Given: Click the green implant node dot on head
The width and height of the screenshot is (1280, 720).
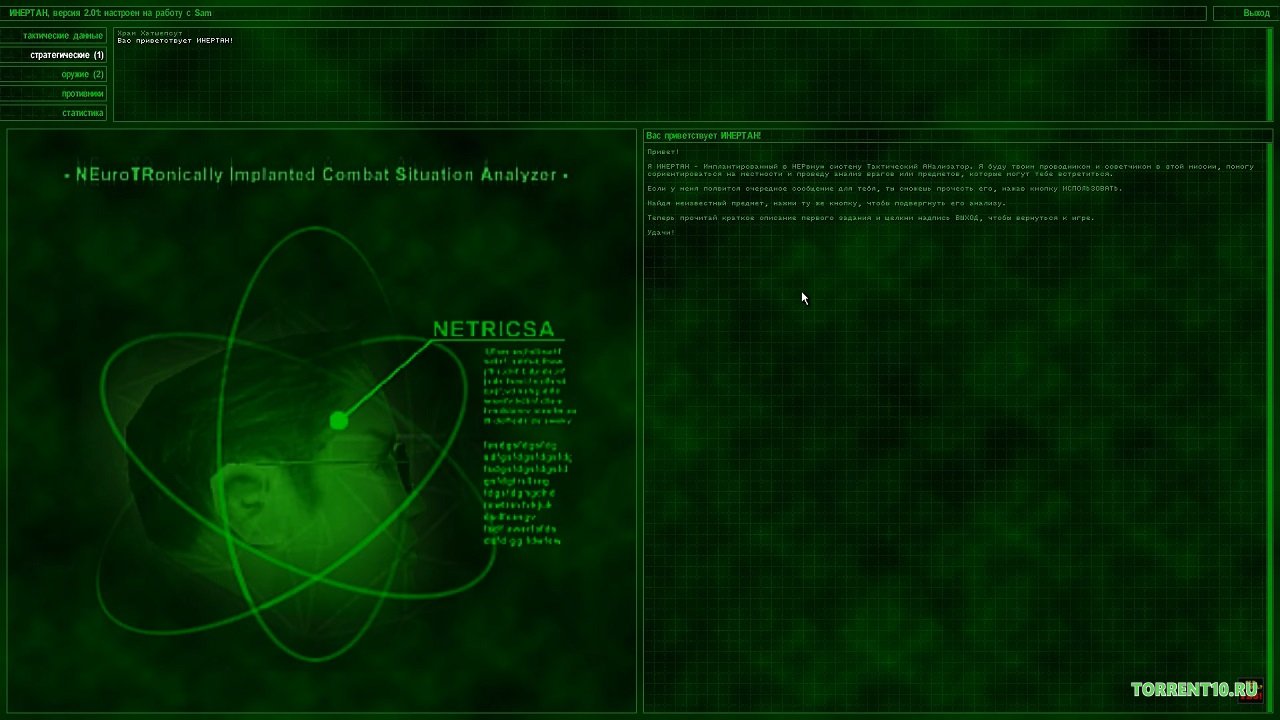Looking at the screenshot, I should [x=339, y=421].
